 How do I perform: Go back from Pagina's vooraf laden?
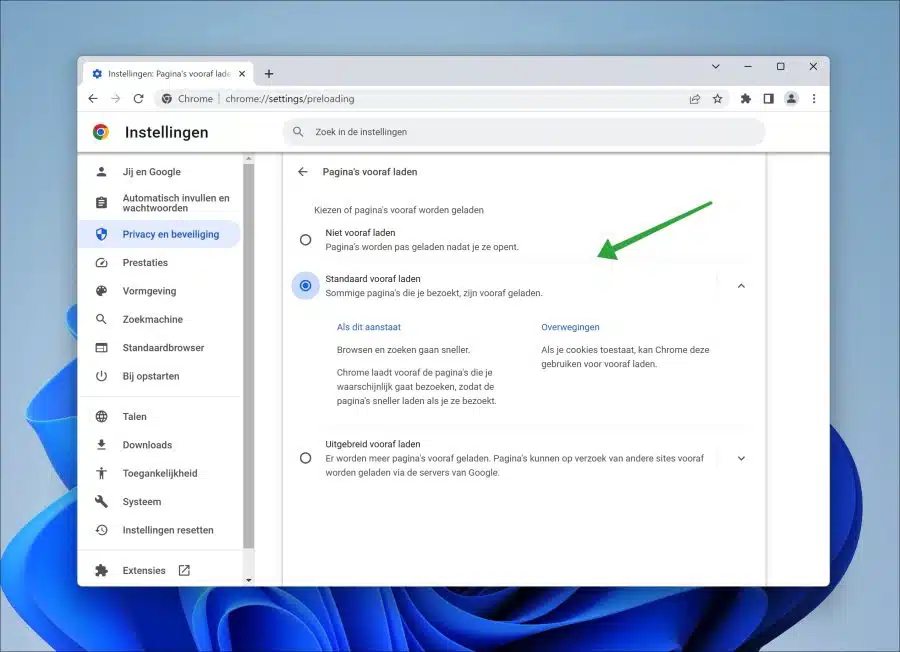302,172
